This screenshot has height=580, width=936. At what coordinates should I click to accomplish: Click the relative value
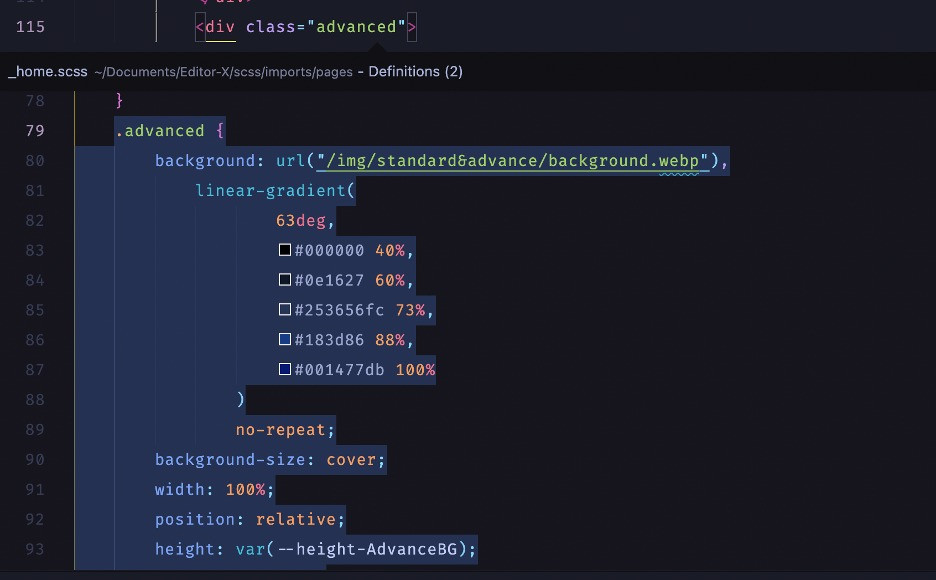click(x=295, y=519)
